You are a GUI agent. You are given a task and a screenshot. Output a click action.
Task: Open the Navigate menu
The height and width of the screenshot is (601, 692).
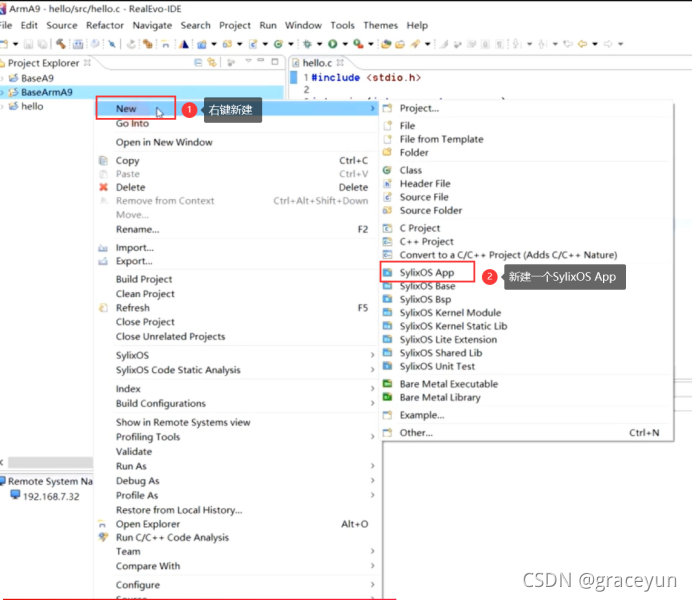[x=152, y=25]
